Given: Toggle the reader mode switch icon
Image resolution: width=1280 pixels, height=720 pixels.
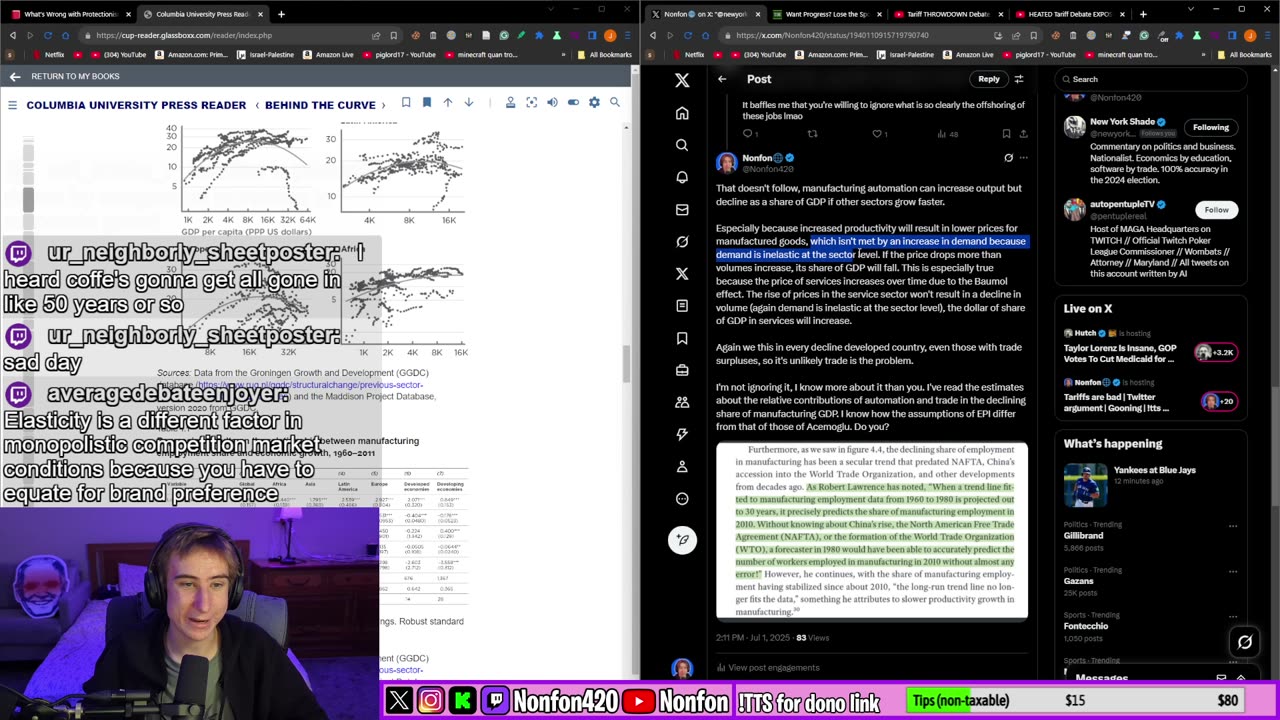Looking at the screenshot, I should (573, 102).
